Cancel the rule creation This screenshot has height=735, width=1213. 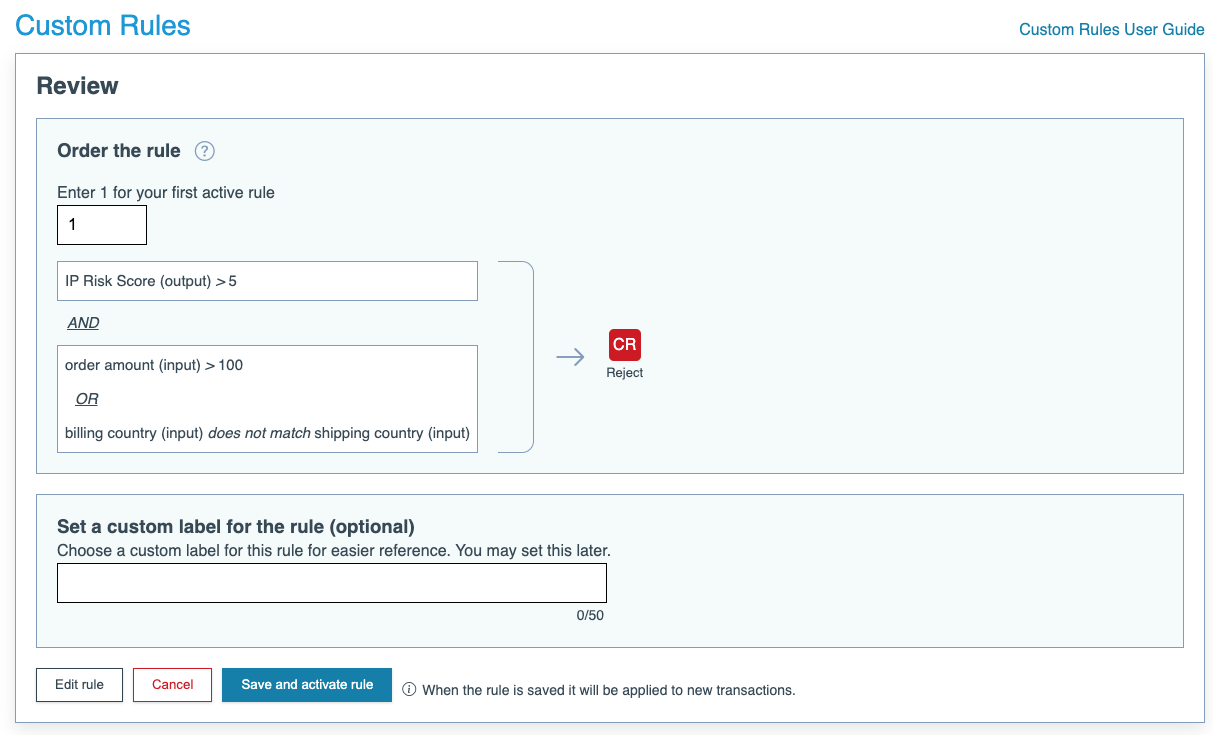click(x=172, y=685)
